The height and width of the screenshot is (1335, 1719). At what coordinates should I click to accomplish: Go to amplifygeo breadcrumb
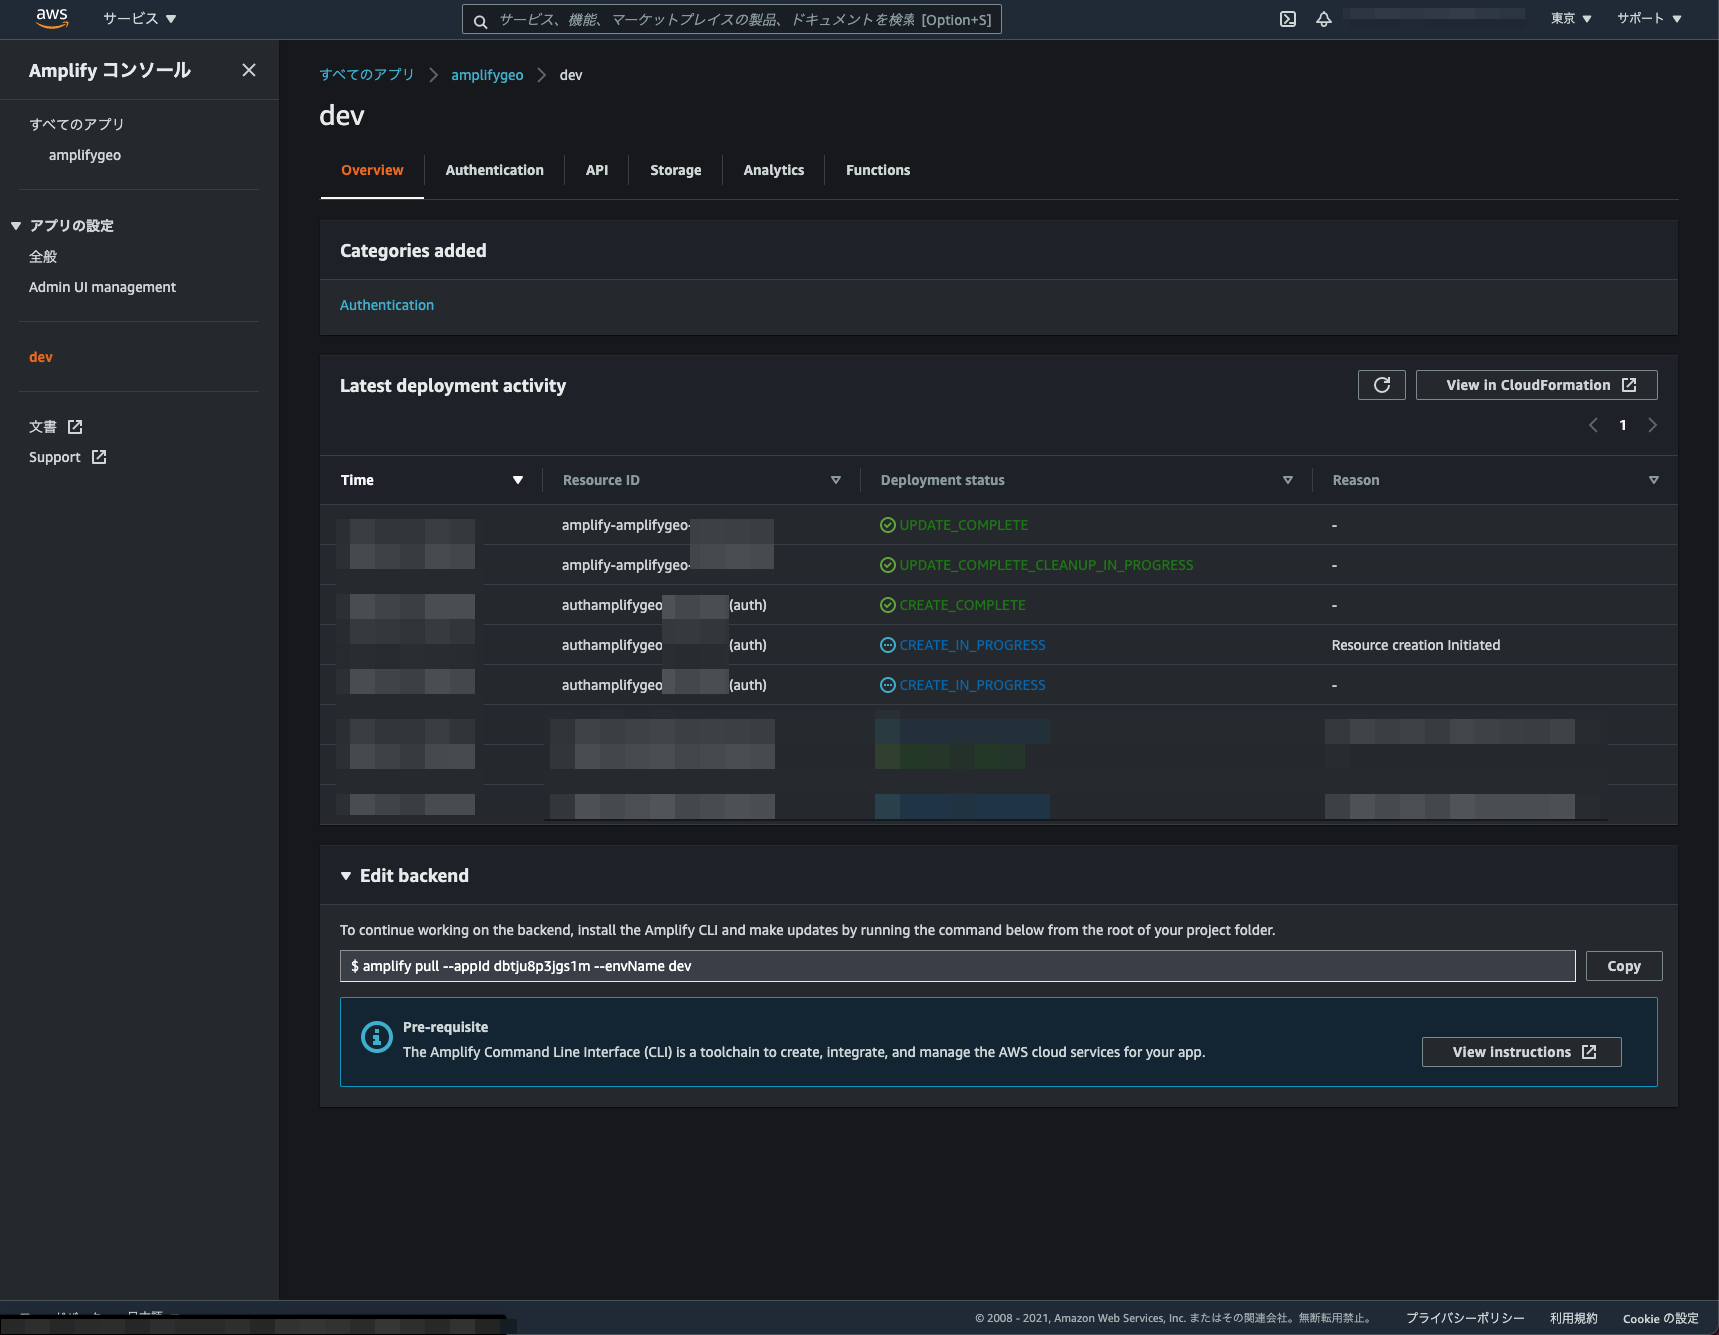click(487, 75)
